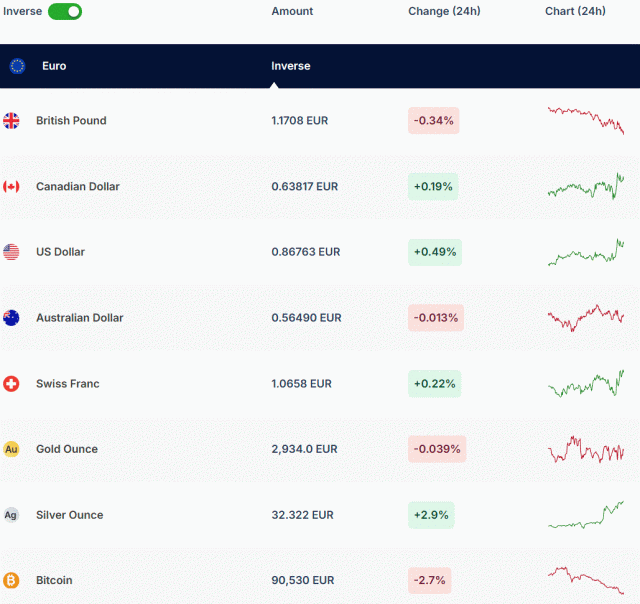This screenshot has height=604, width=640.
Task: Toggle the Inverse switch off
Action: pyautogui.click(x=65, y=11)
